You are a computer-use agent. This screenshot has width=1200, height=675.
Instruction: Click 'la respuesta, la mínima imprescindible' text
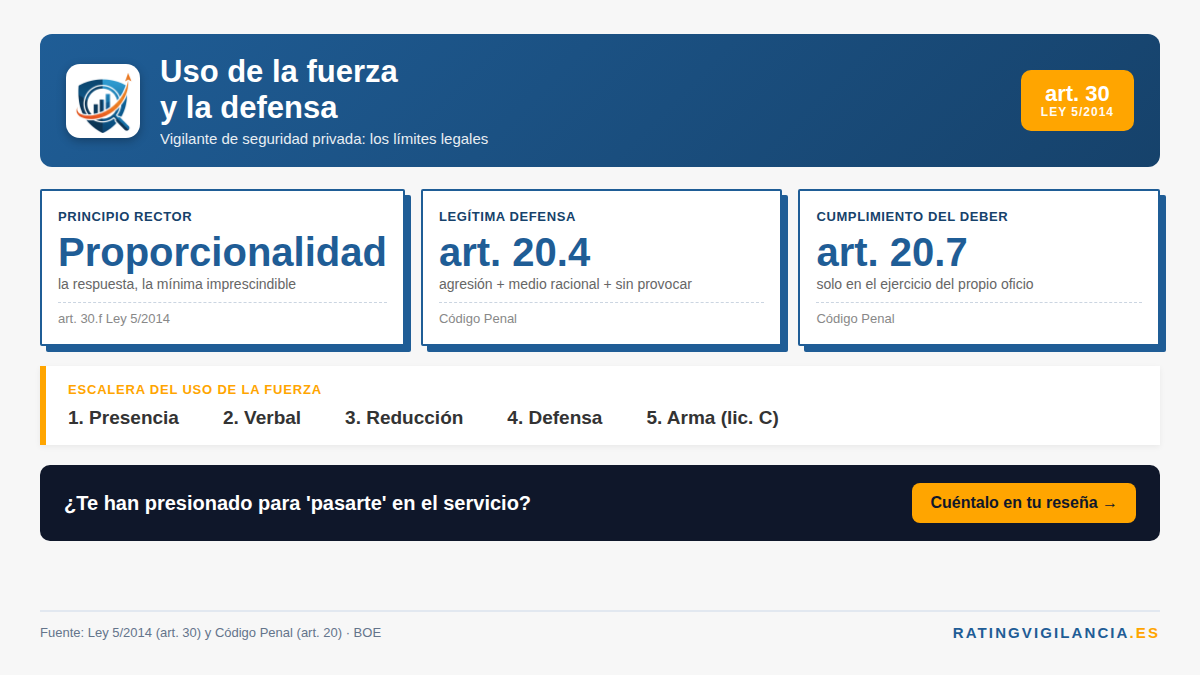177,284
